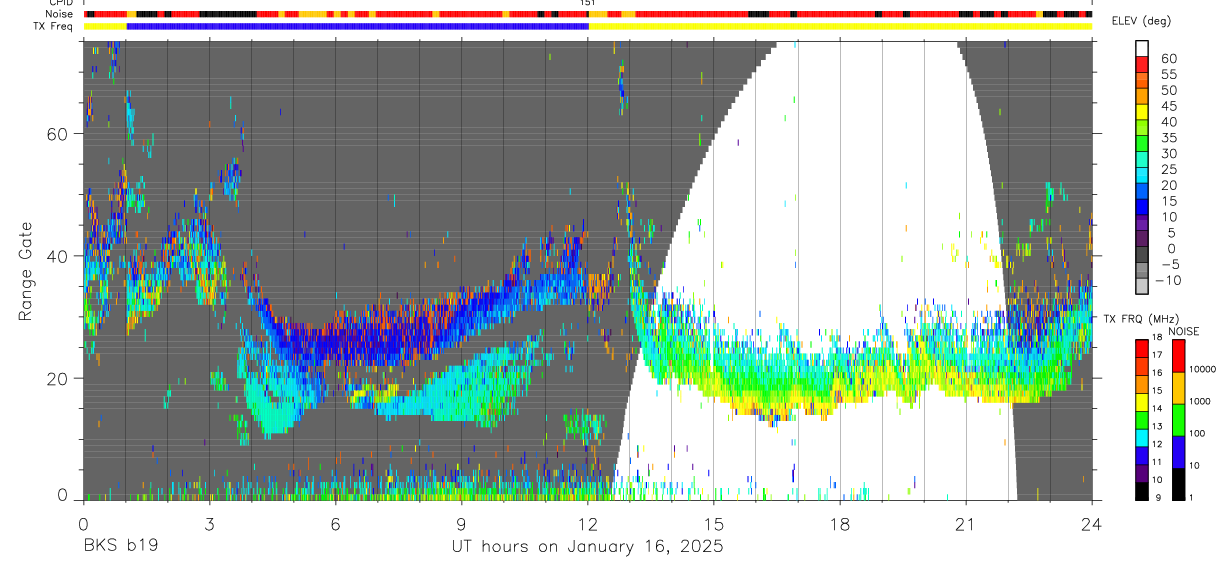Image resolution: width=1228 pixels, height=567 pixels.
Task: Click the 'UT hours on January 16, 2025' axis label
Action: click(587, 548)
